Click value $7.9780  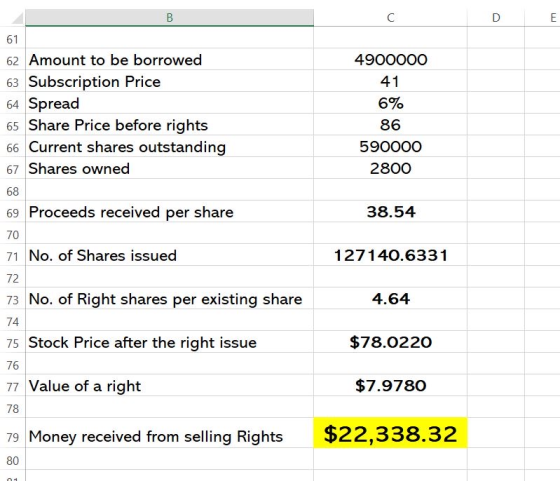point(390,386)
